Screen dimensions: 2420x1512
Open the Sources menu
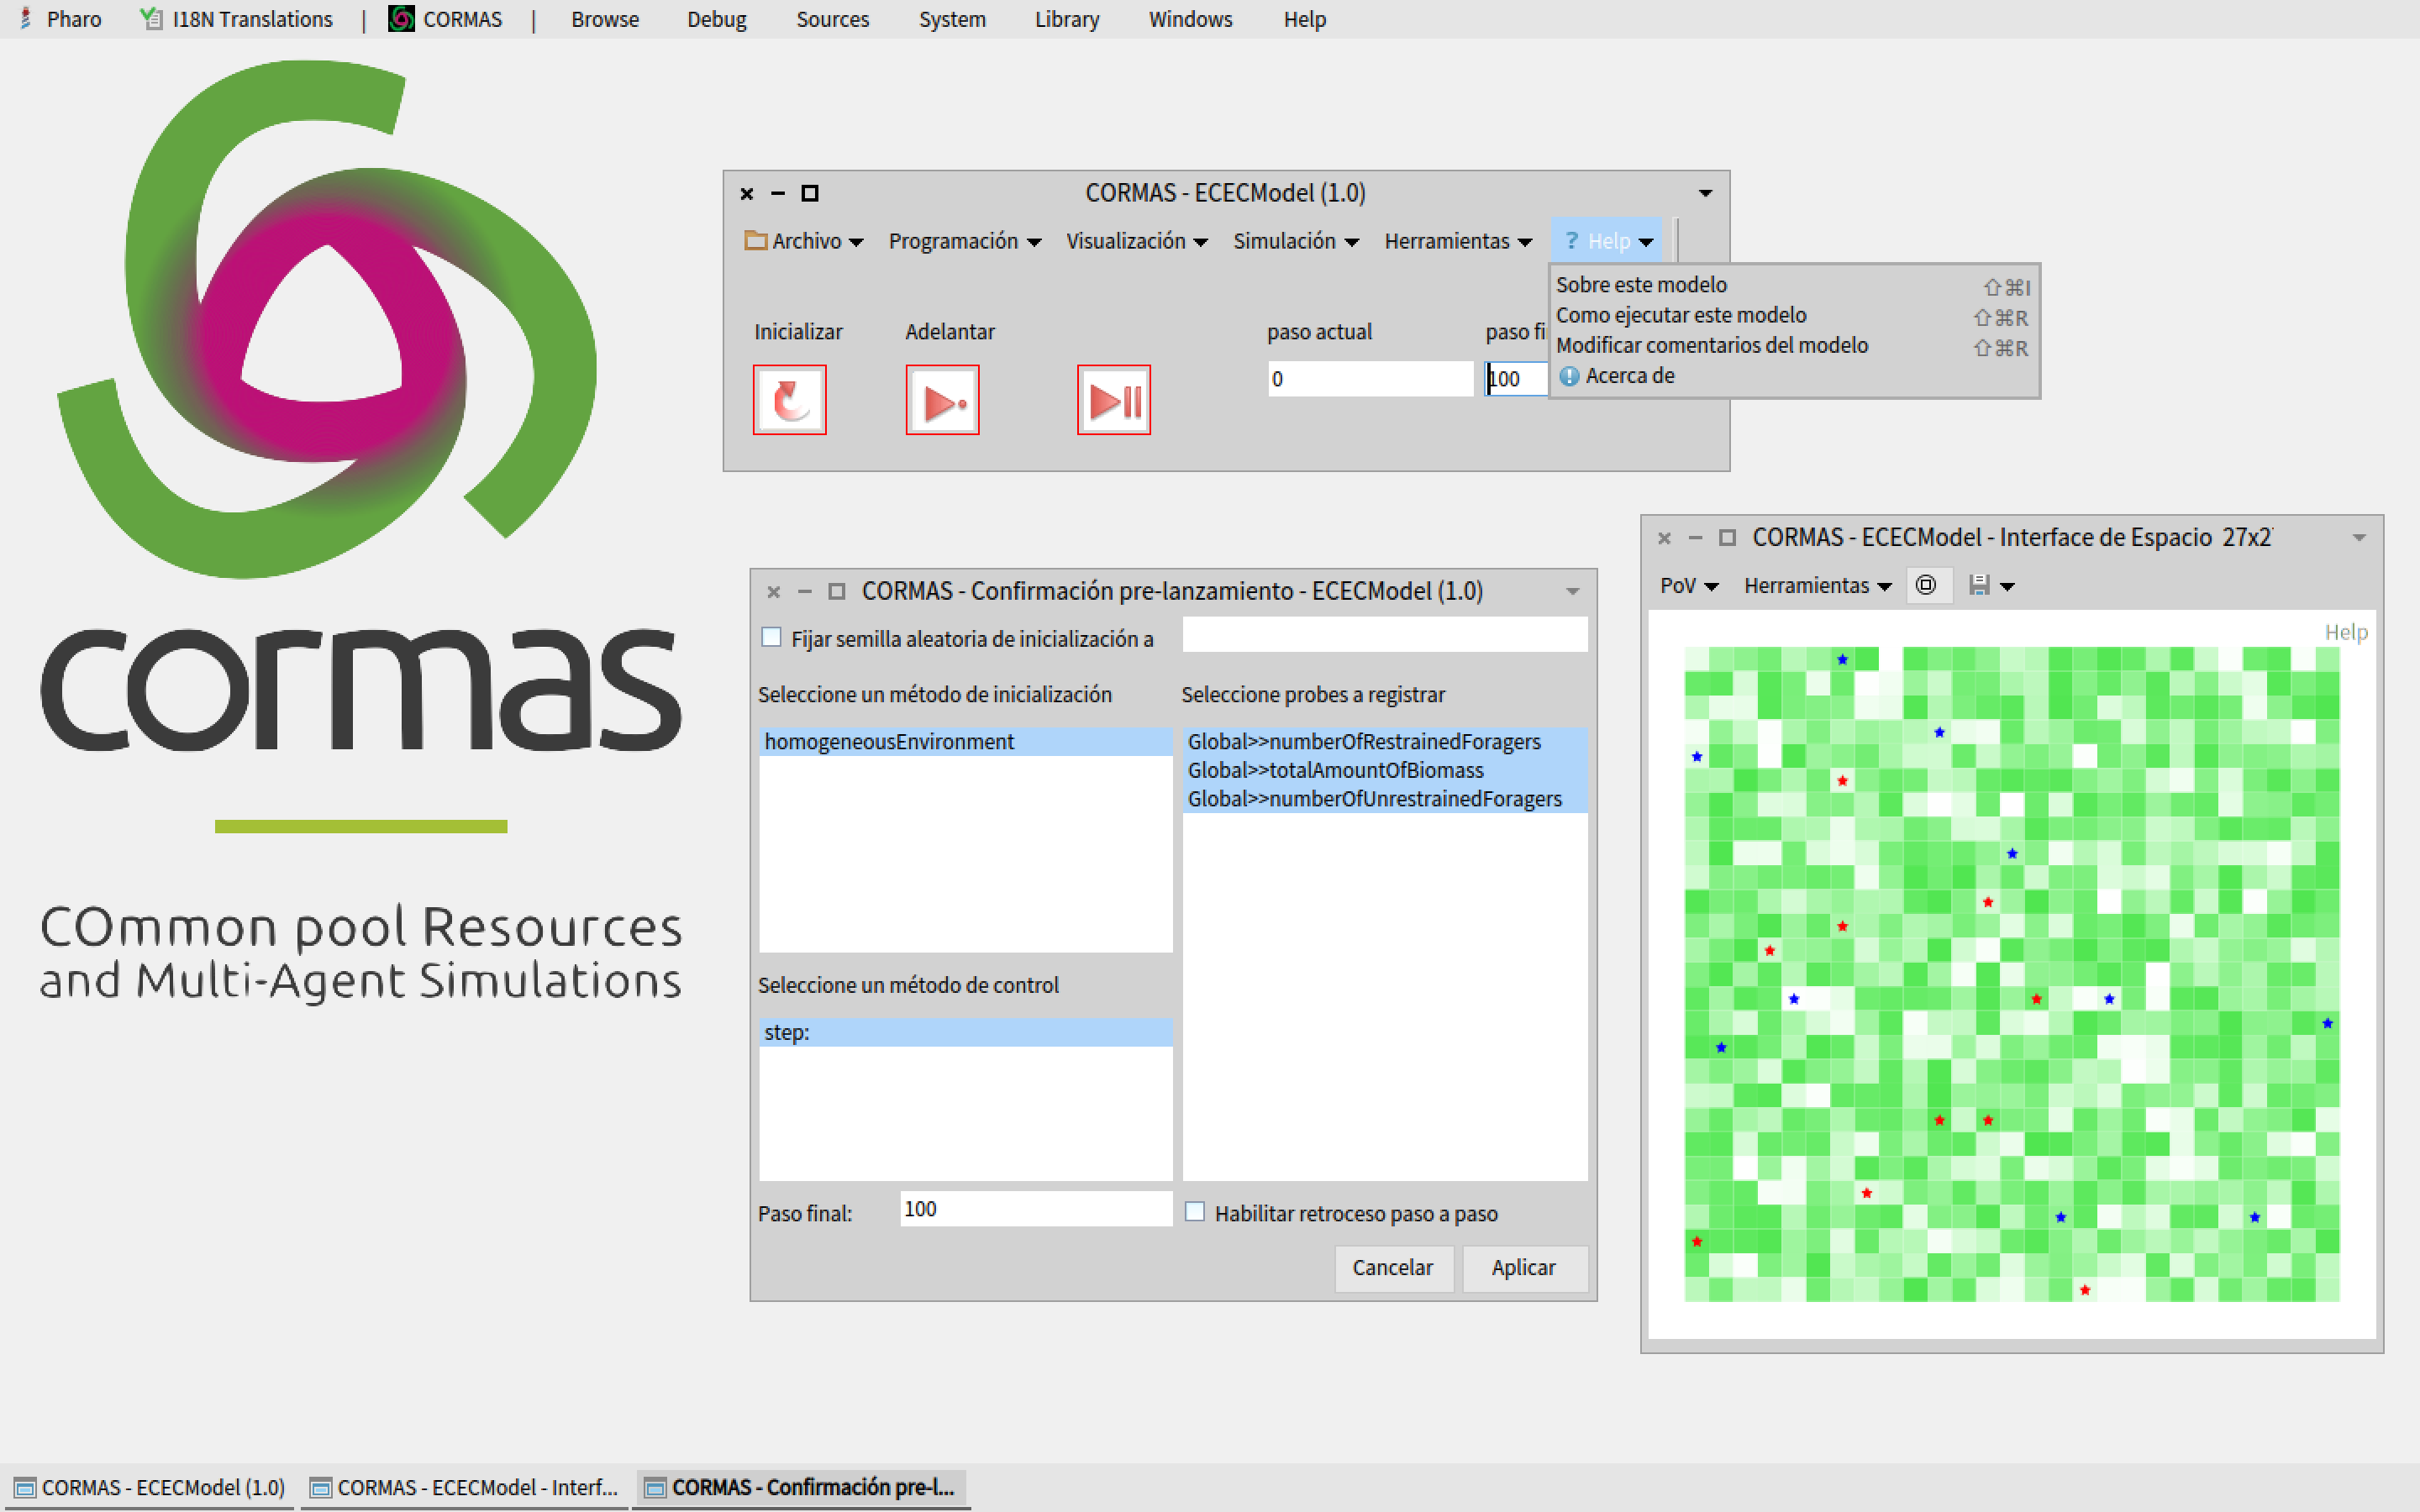[x=832, y=19]
